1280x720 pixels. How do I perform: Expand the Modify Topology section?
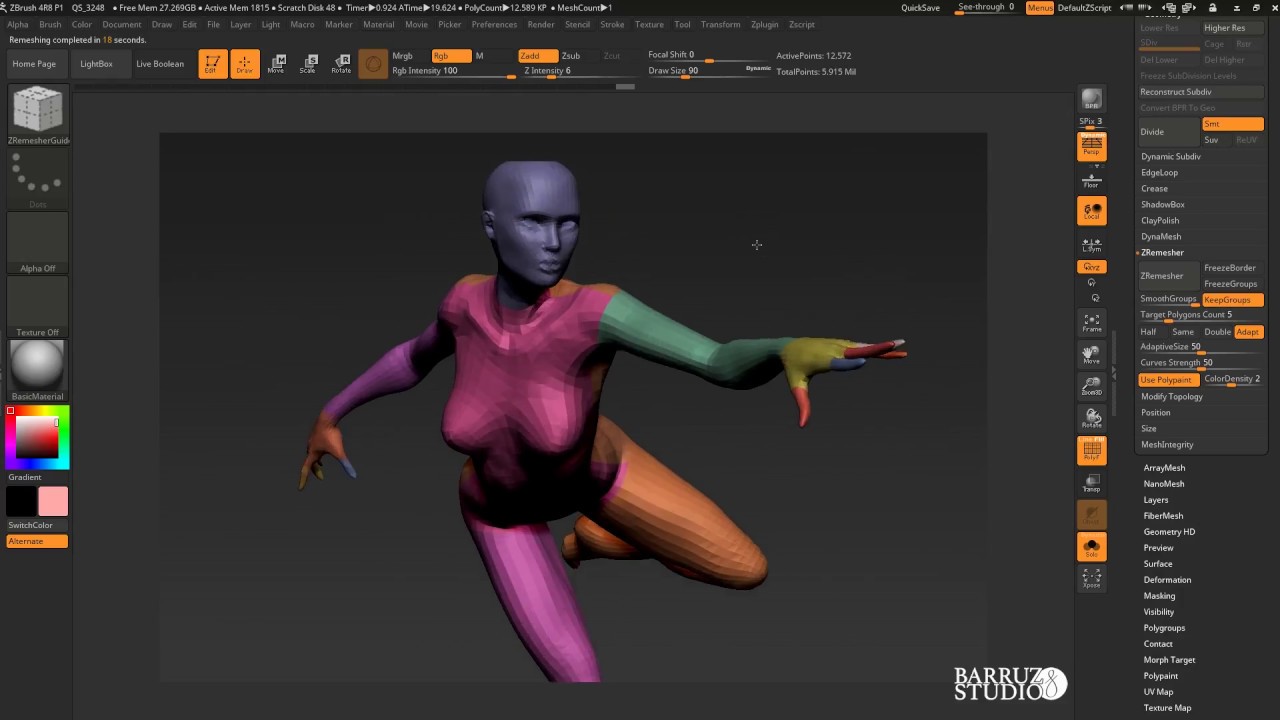click(x=1172, y=397)
